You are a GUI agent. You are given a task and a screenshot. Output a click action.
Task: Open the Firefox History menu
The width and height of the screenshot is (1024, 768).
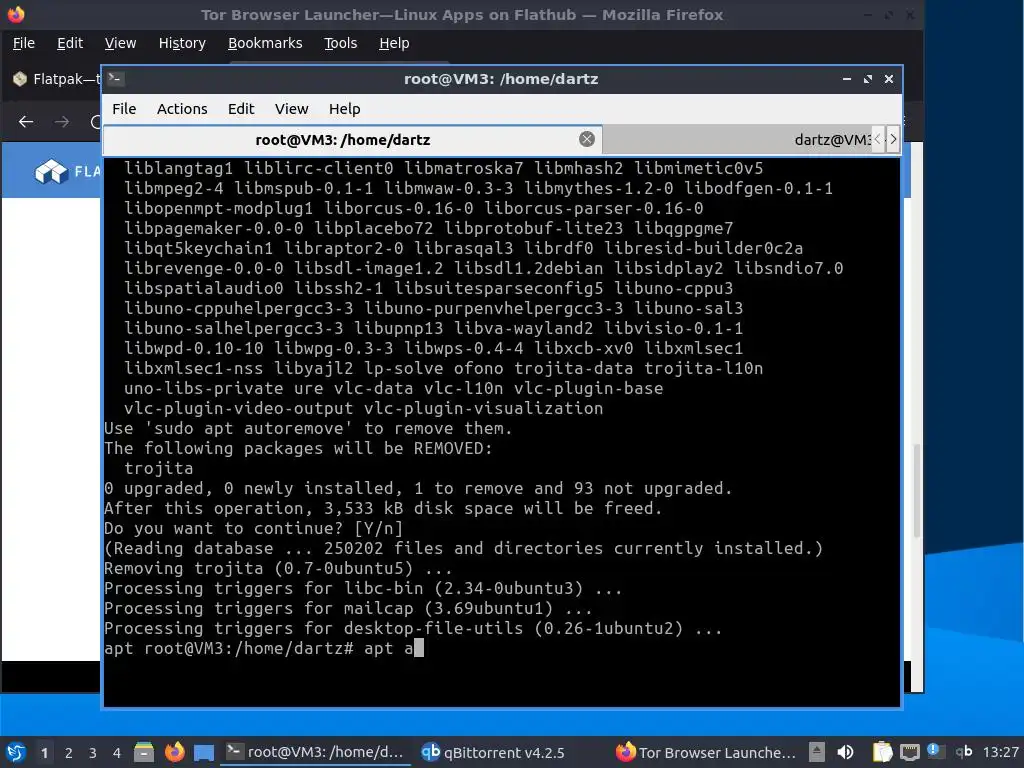tap(182, 43)
